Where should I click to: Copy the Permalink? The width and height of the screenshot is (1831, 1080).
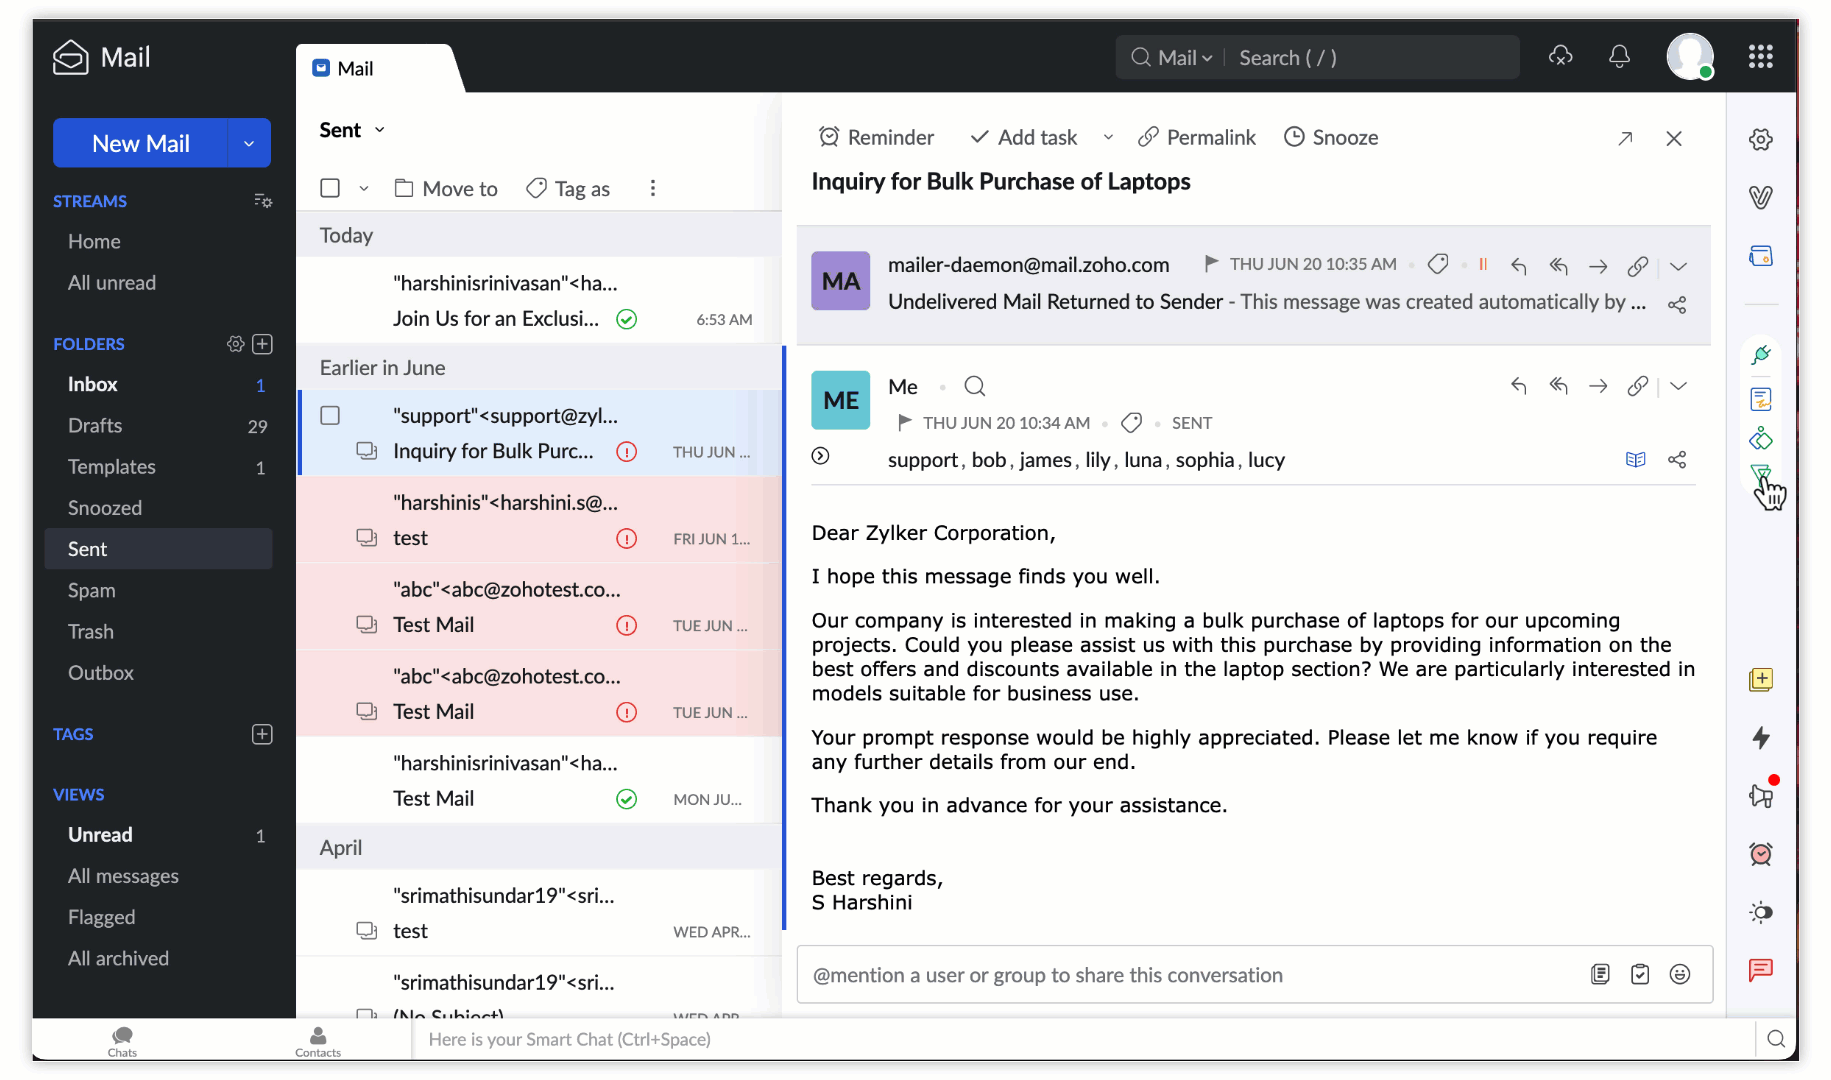click(1197, 137)
